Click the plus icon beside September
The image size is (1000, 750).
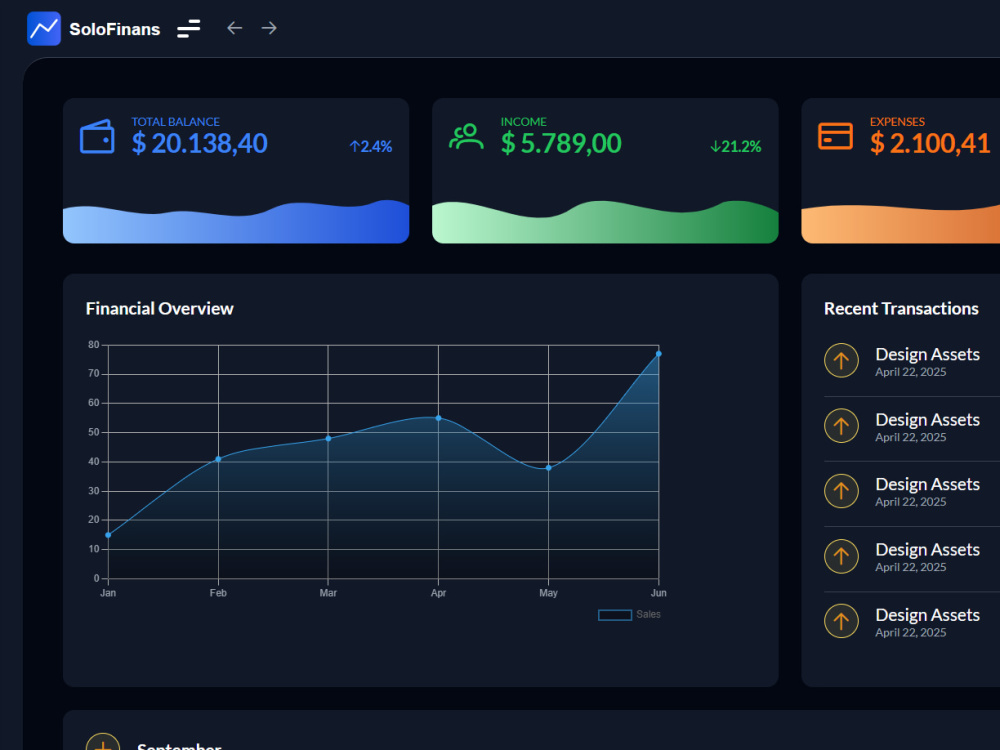point(103,742)
